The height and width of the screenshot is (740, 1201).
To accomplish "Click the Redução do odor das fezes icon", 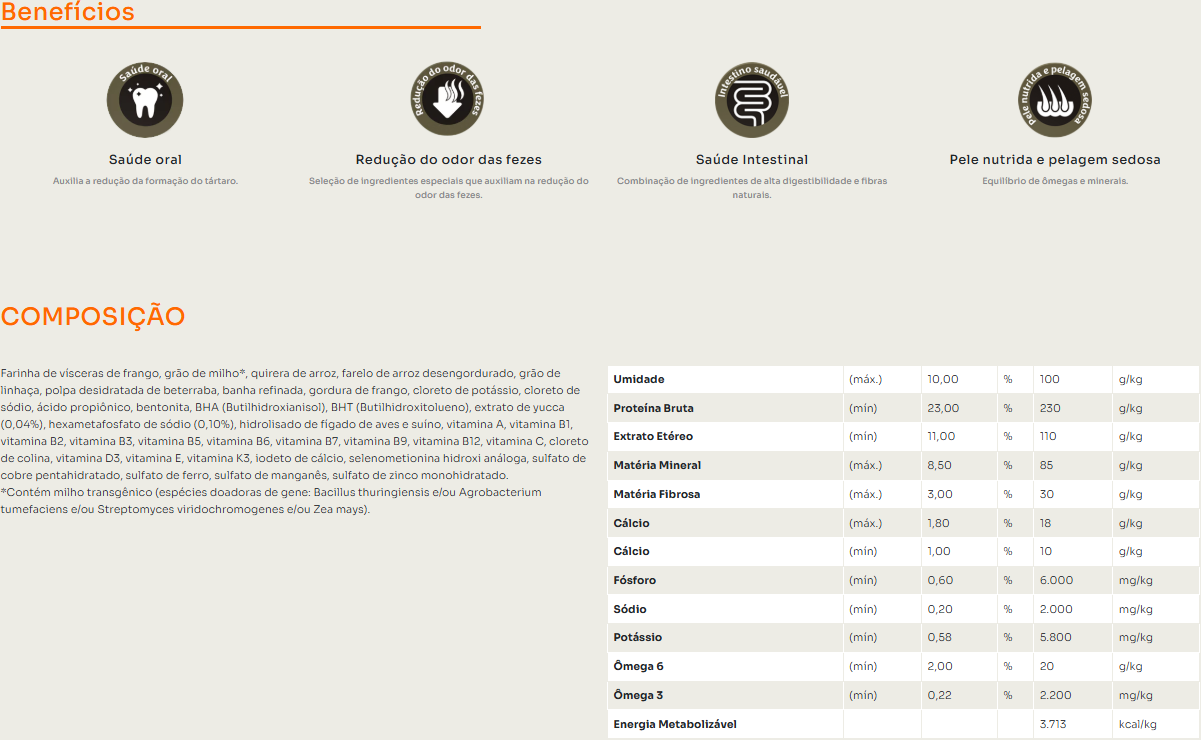I will pos(448,101).
